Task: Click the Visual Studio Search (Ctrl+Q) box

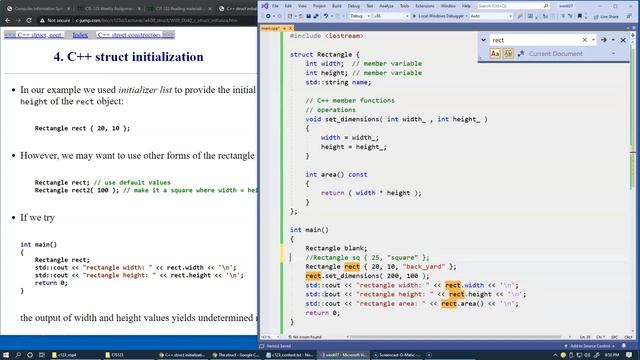Action: (513, 6)
